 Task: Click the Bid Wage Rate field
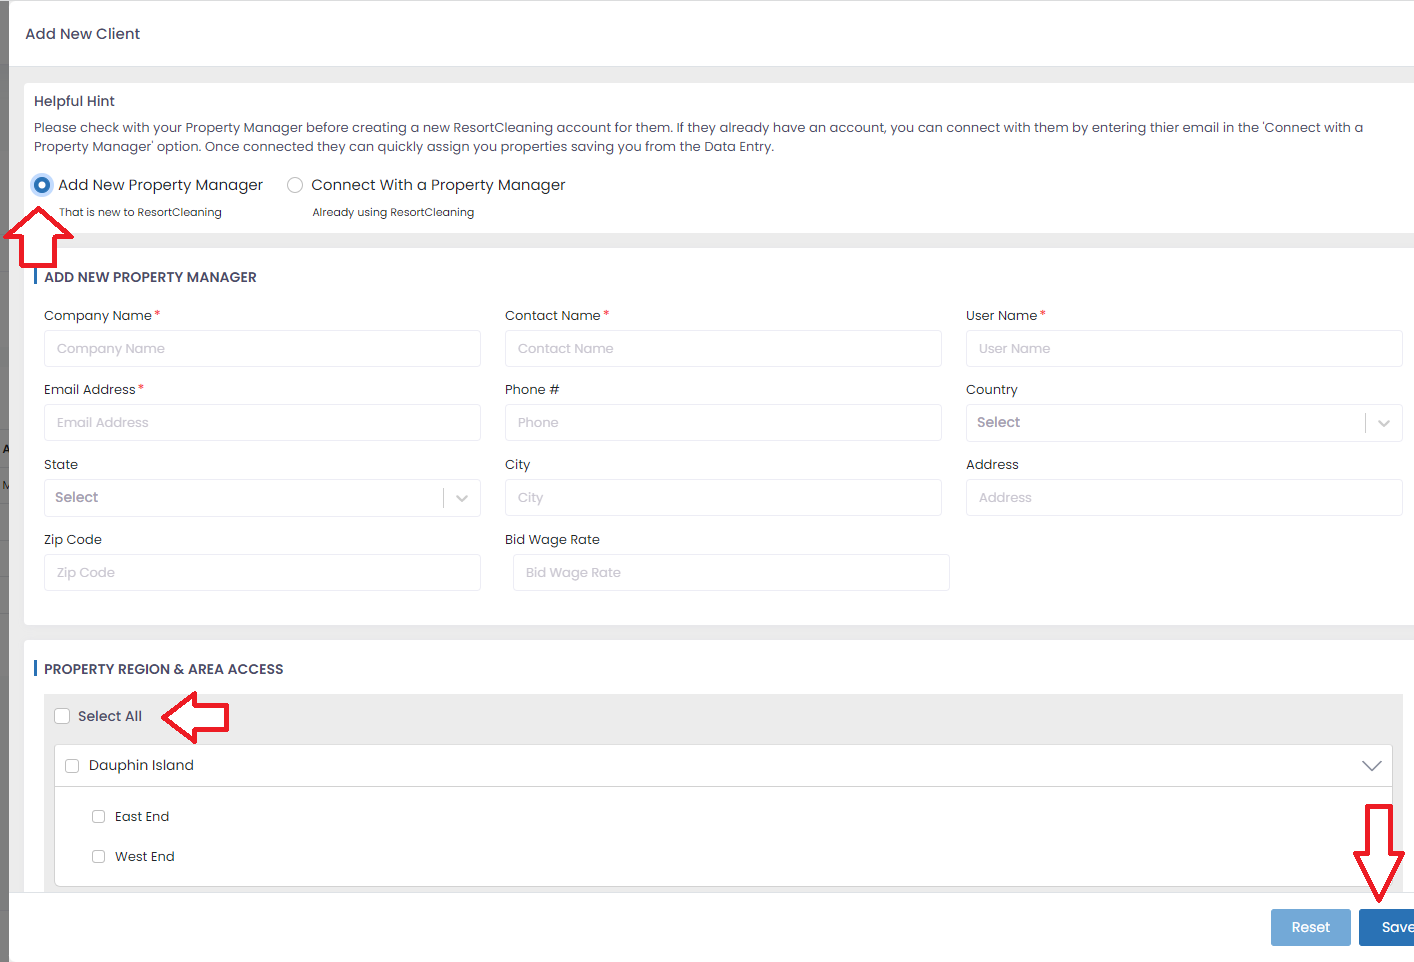click(x=731, y=573)
